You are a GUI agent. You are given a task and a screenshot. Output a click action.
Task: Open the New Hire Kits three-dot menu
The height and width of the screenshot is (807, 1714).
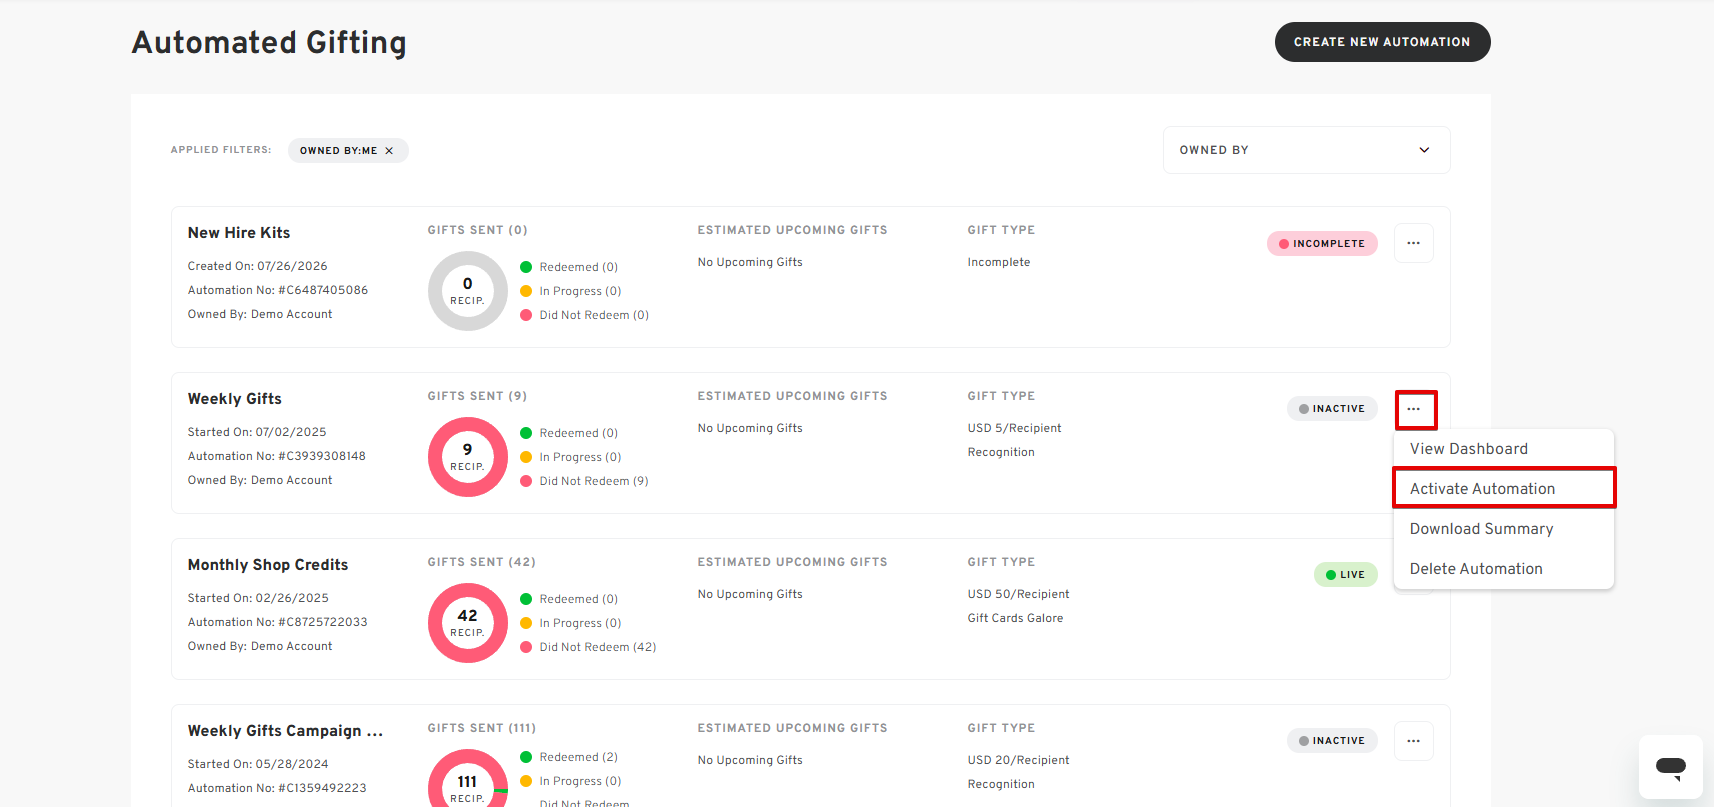point(1413,243)
